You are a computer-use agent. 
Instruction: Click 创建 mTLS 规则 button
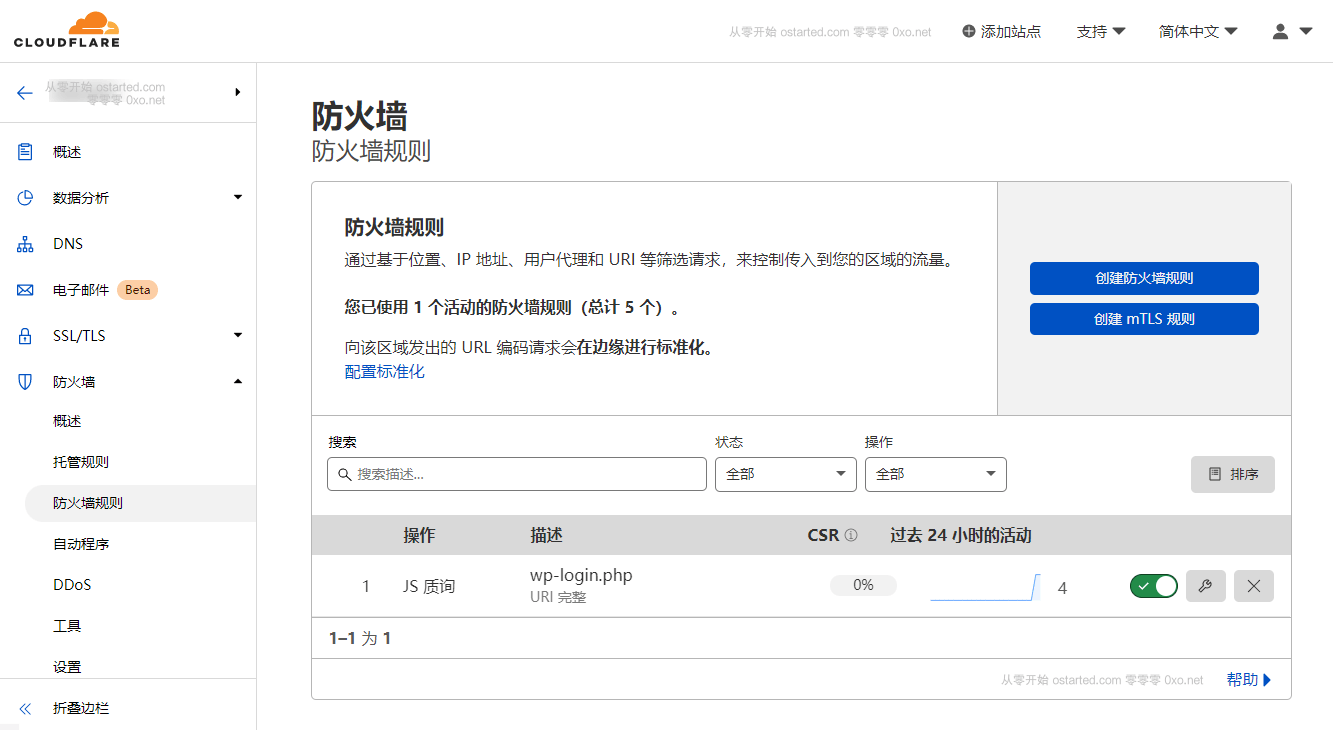point(1144,319)
